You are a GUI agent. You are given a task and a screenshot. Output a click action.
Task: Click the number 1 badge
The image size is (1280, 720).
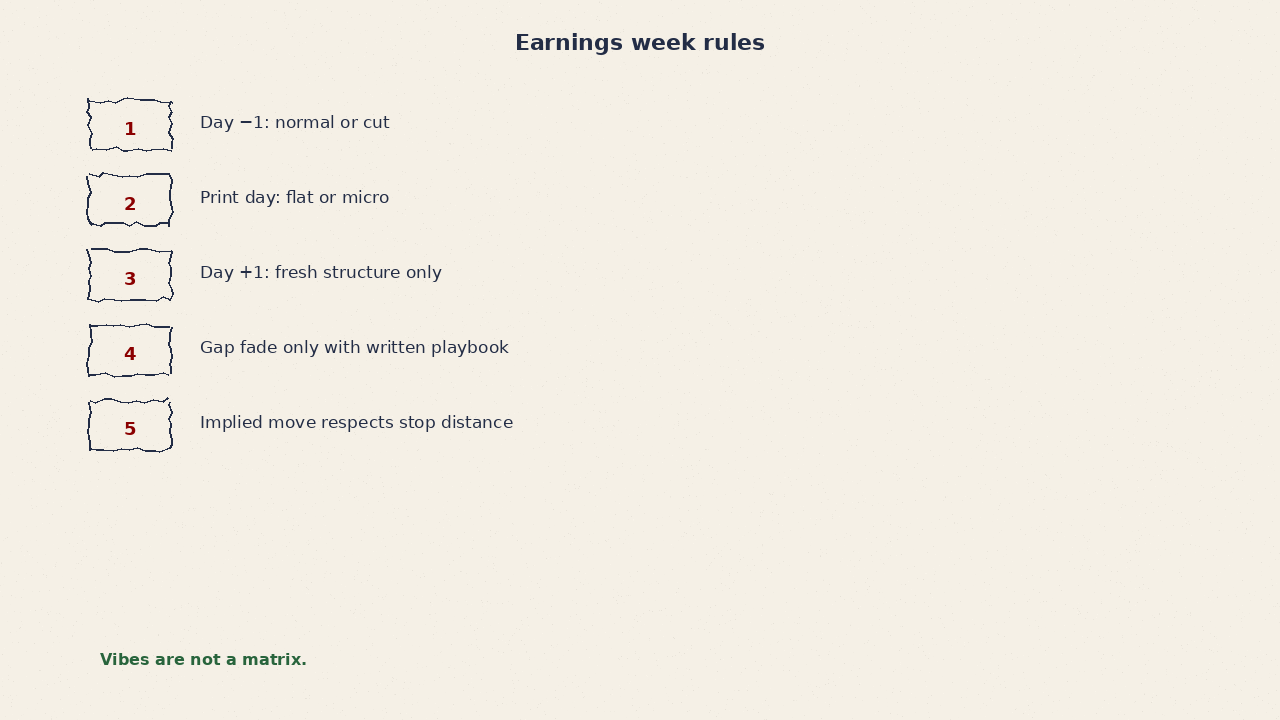coord(130,125)
